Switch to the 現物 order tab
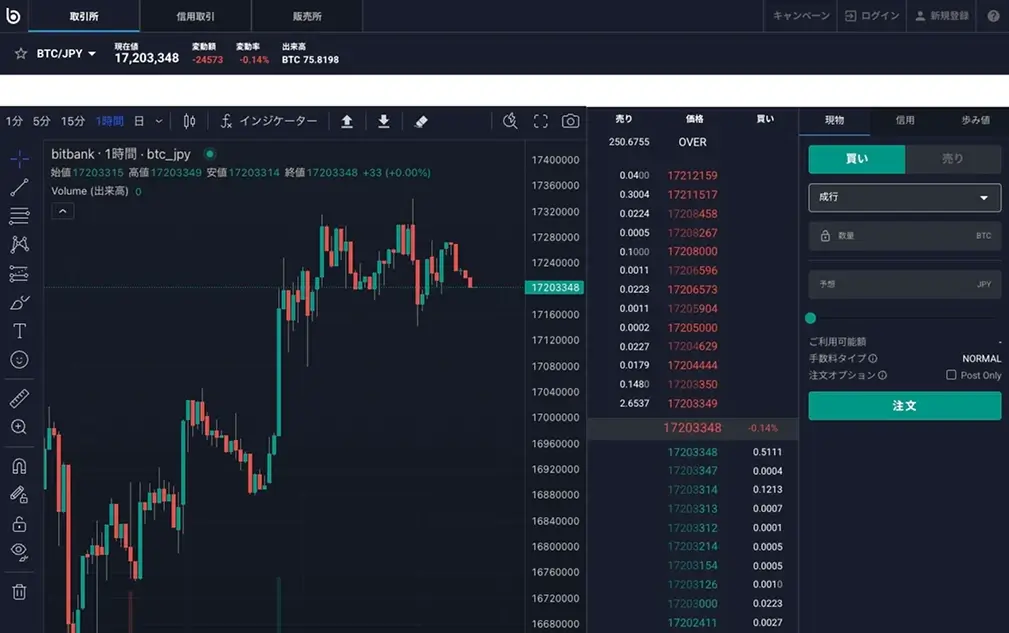This screenshot has width=1009, height=633. [x=834, y=120]
